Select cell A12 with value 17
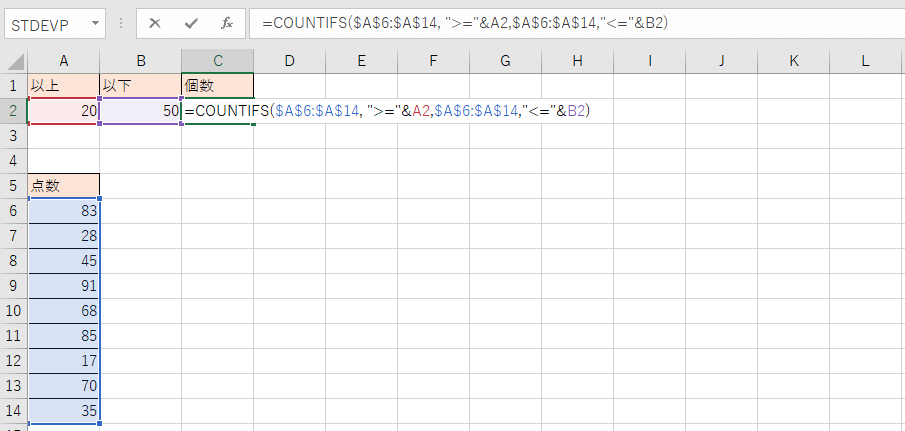Screen dimensions: 905x431 (x=64, y=361)
